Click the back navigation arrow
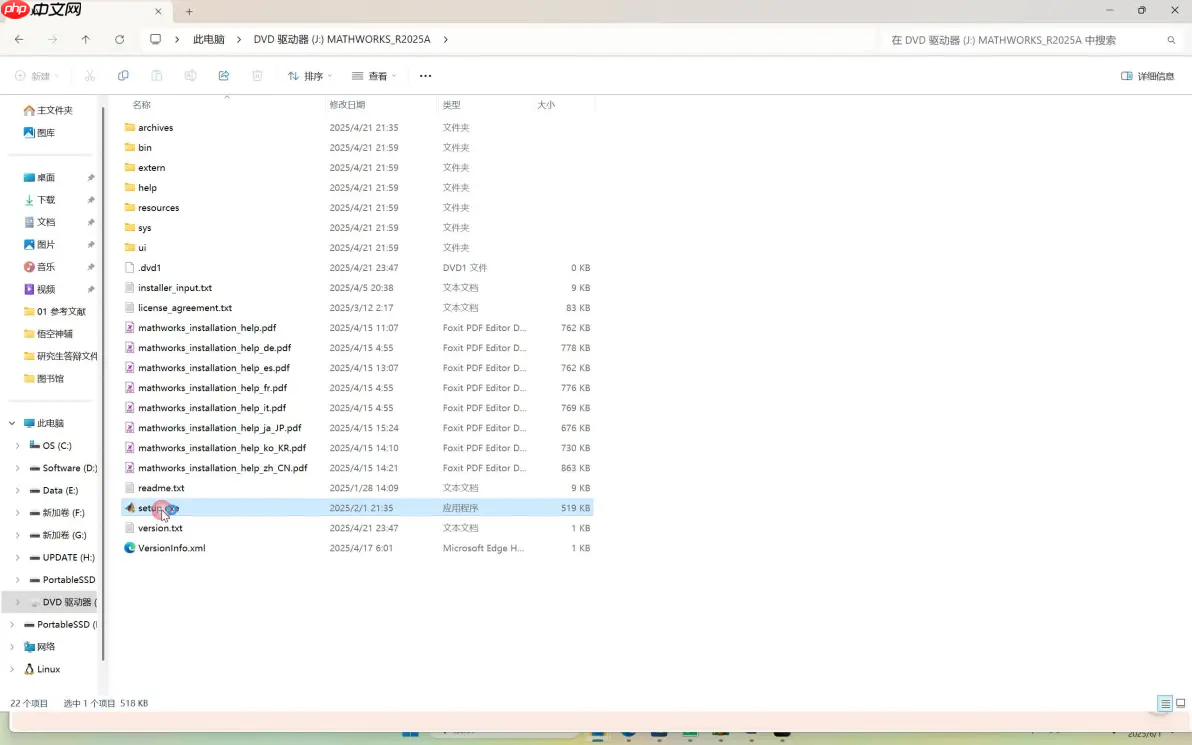 tap(19, 39)
